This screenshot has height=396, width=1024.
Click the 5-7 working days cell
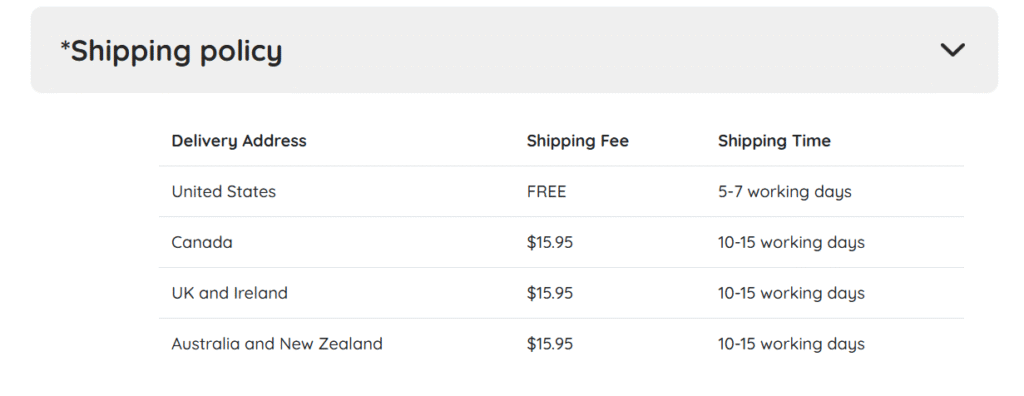click(x=785, y=192)
